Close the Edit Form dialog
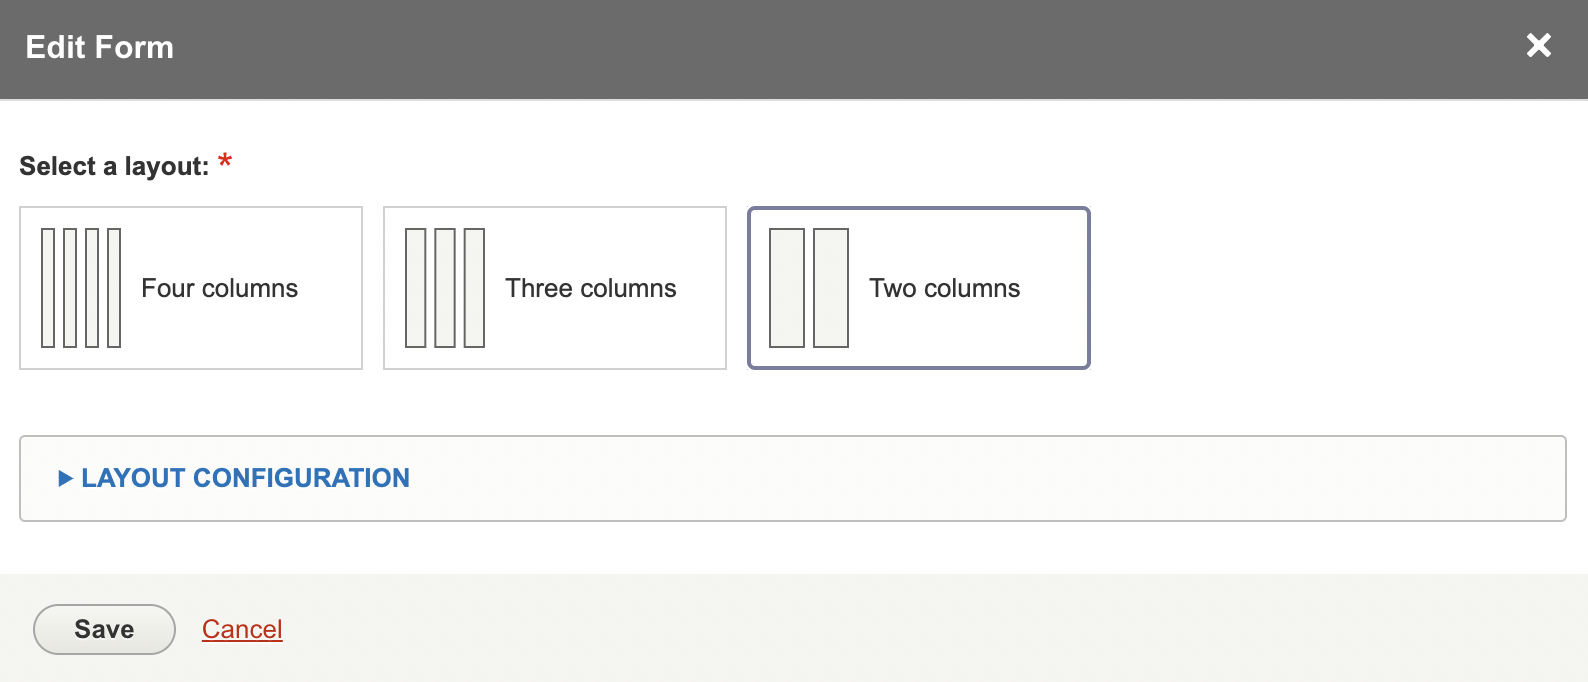This screenshot has height=682, width=1588. pos(1539,45)
